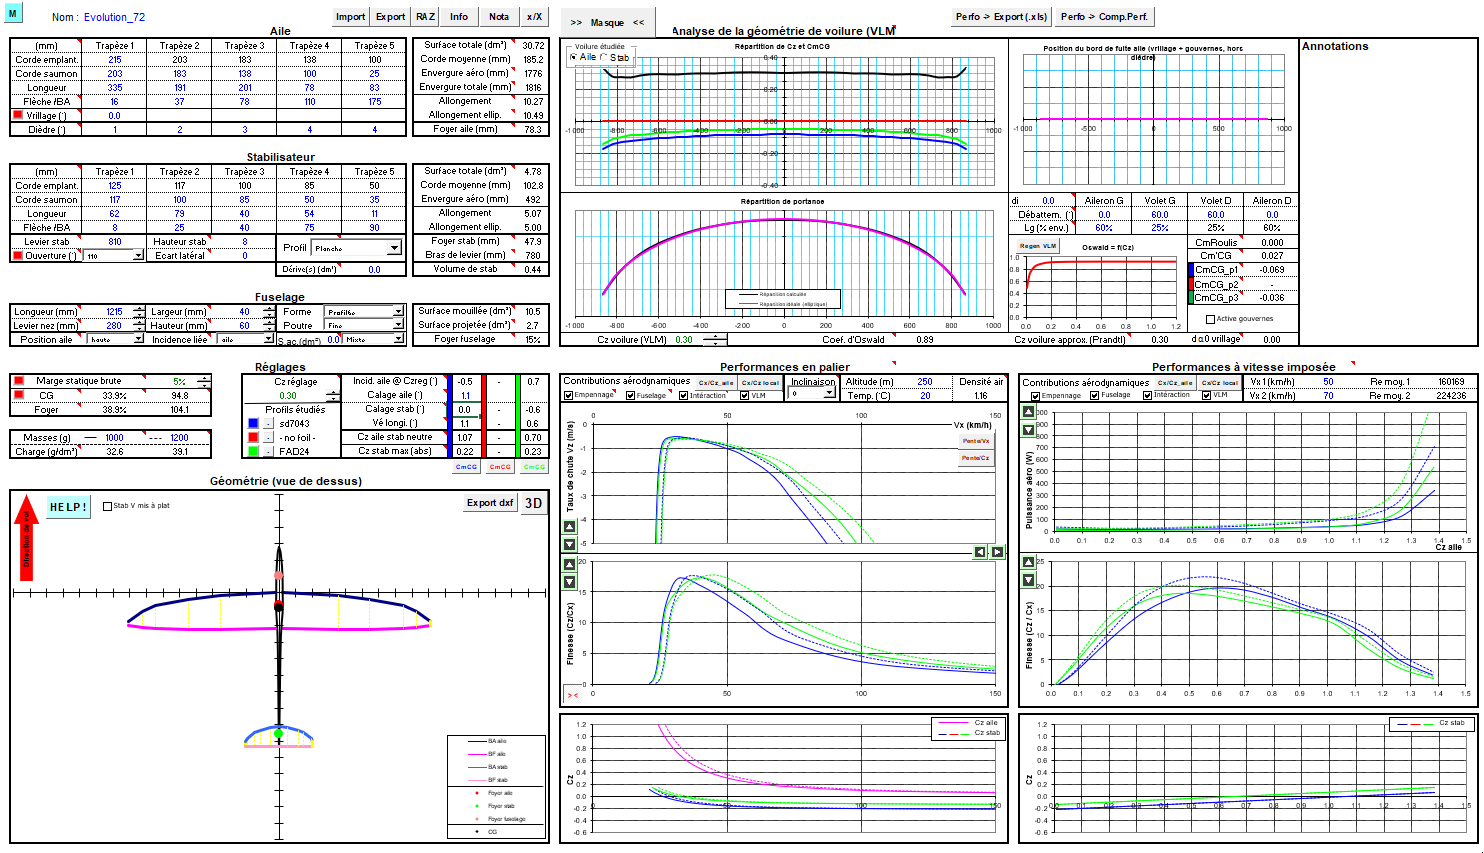Image resolution: width=1484 pixels, height=853 pixels.
Task: Click the Cz réglage spinner
Action: pos(333,396)
